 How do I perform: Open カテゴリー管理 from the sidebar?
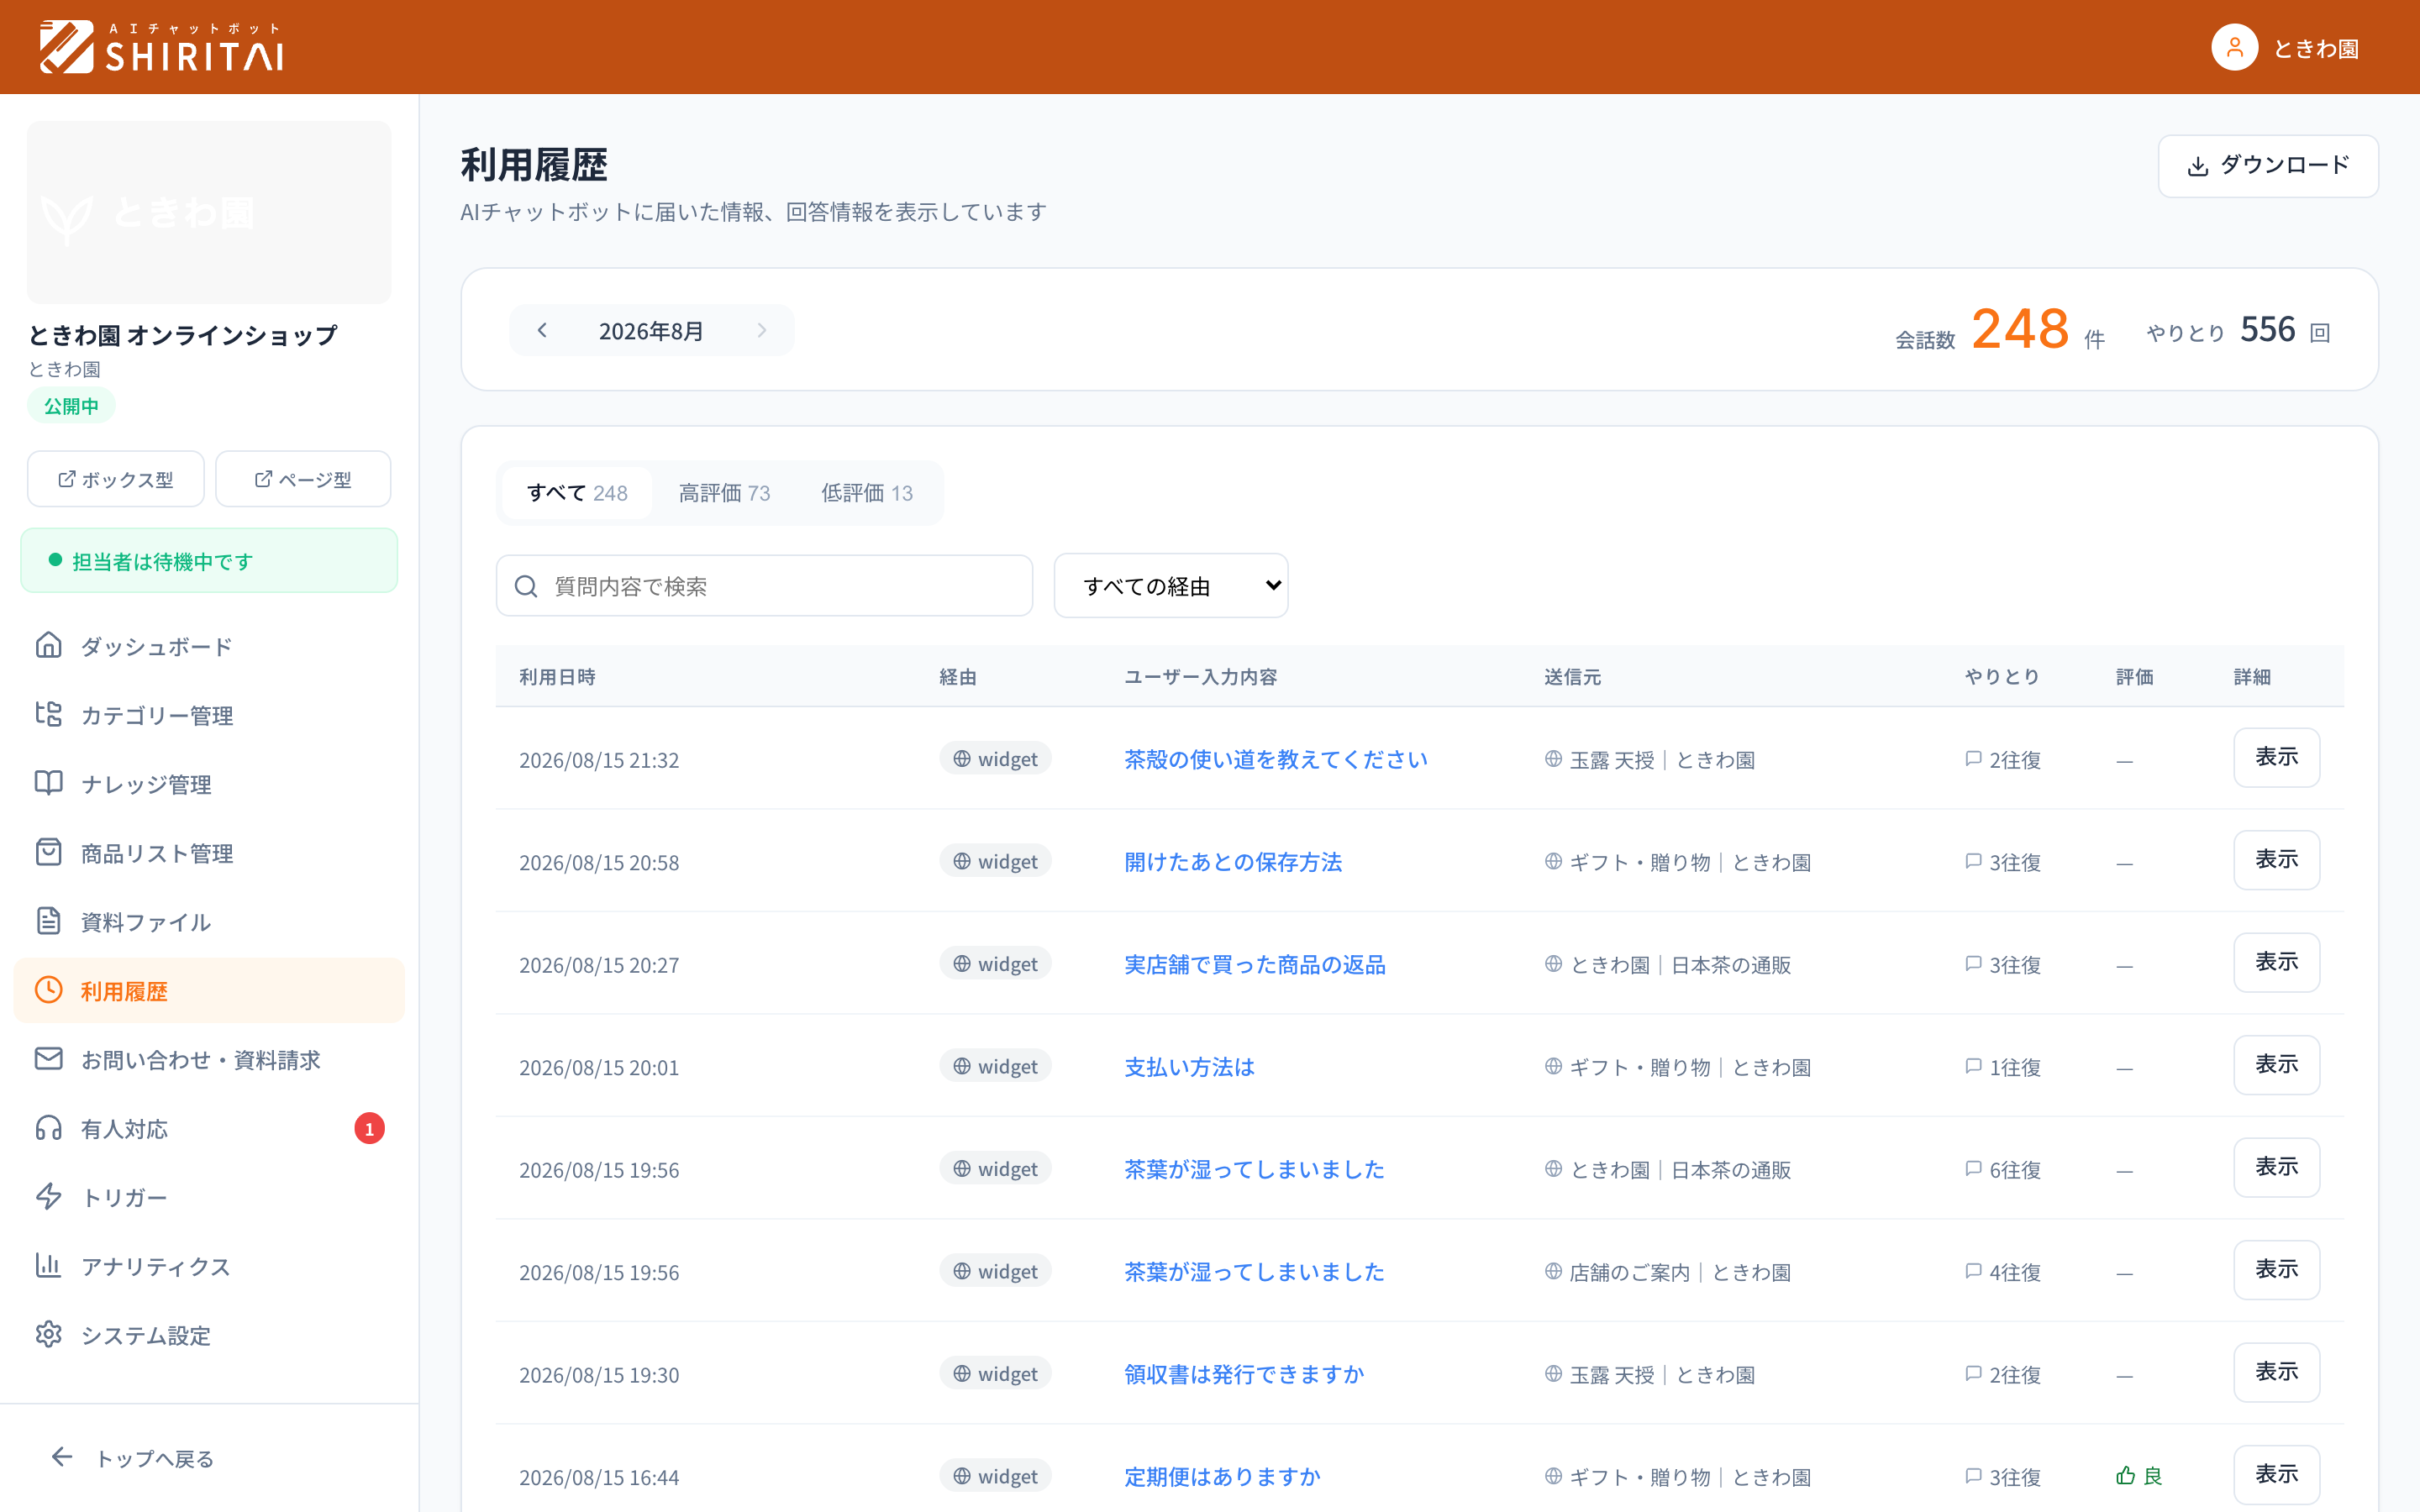click(x=209, y=715)
